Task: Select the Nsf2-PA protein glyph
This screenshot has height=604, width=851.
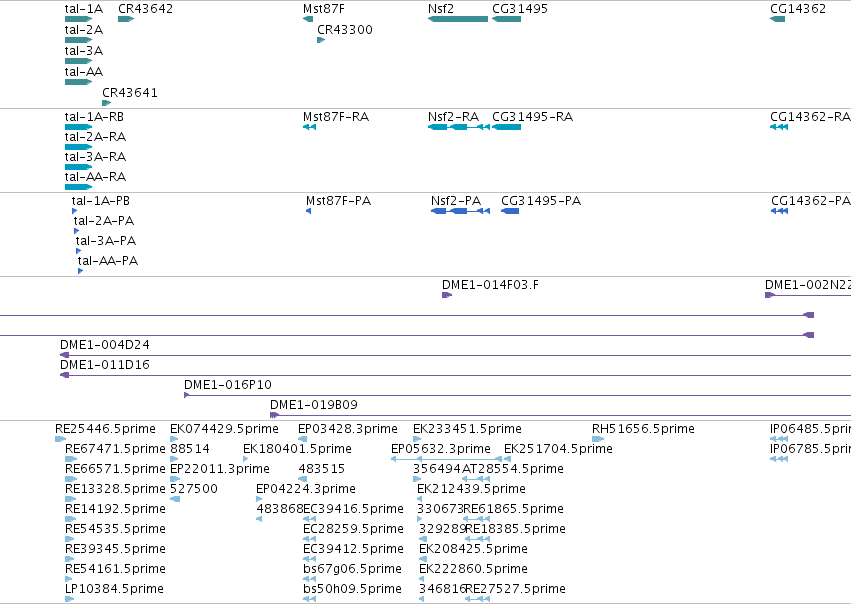Action: click(x=460, y=211)
